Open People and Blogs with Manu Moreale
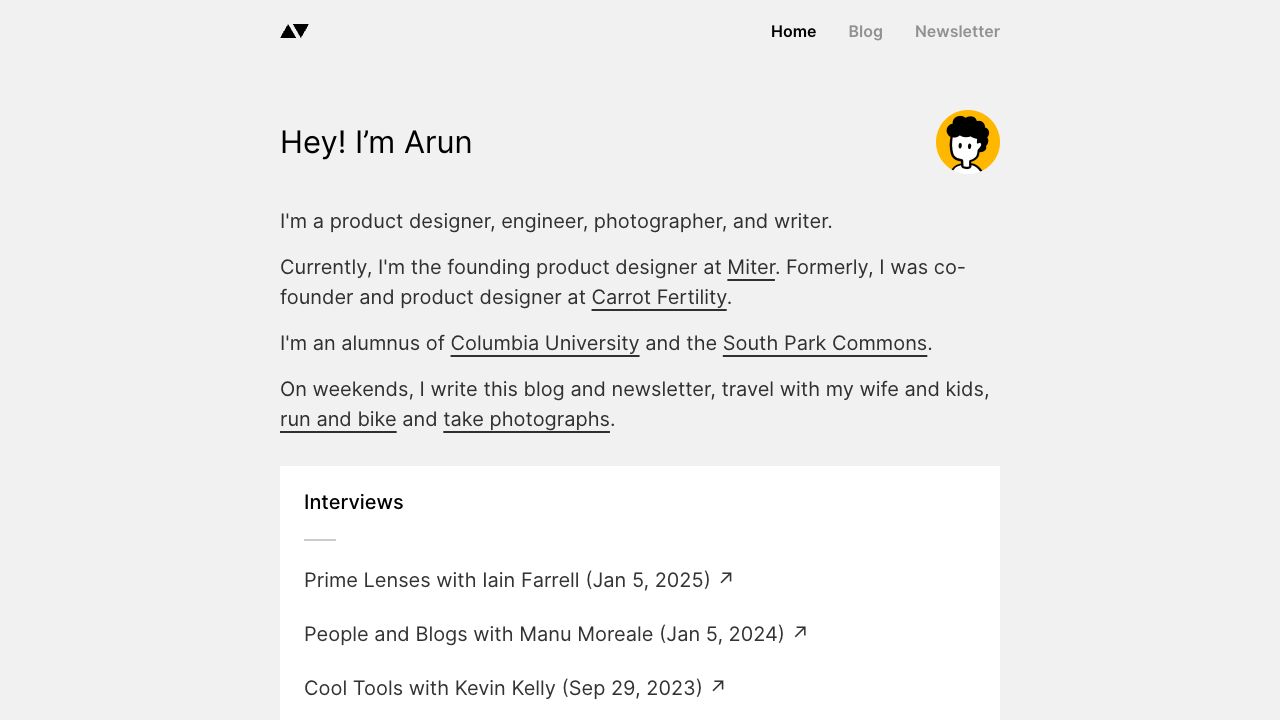Viewport: 1280px width, 720px height. pos(543,634)
